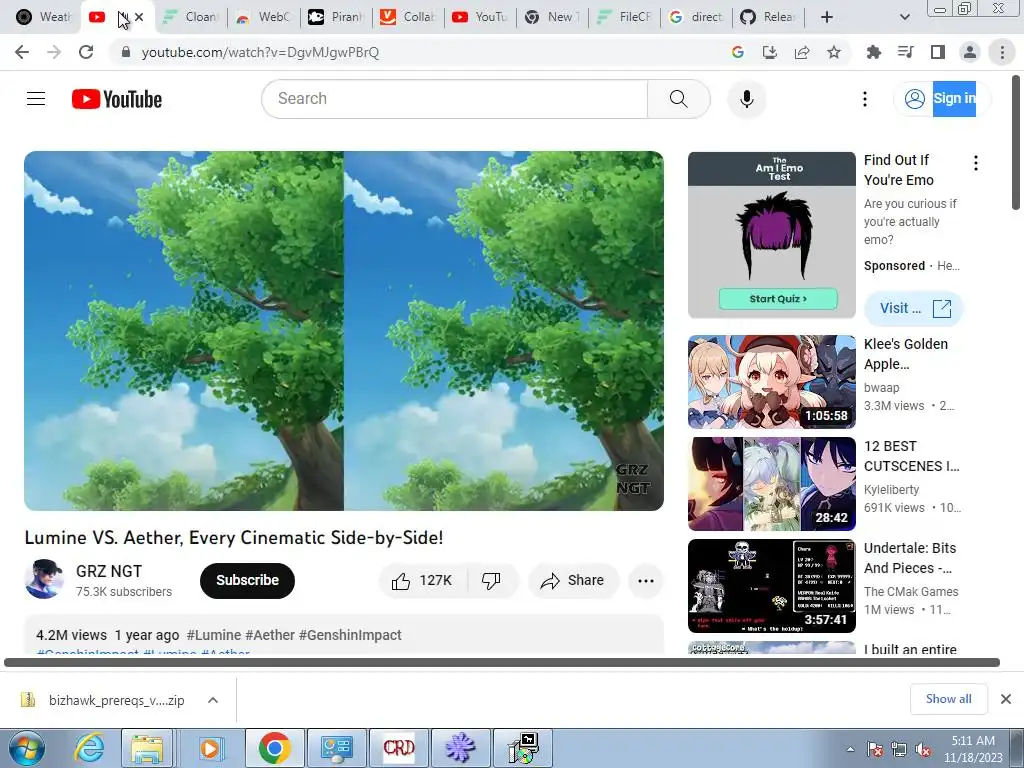
Task: Close the active YouTube tab
Action: (x=139, y=17)
